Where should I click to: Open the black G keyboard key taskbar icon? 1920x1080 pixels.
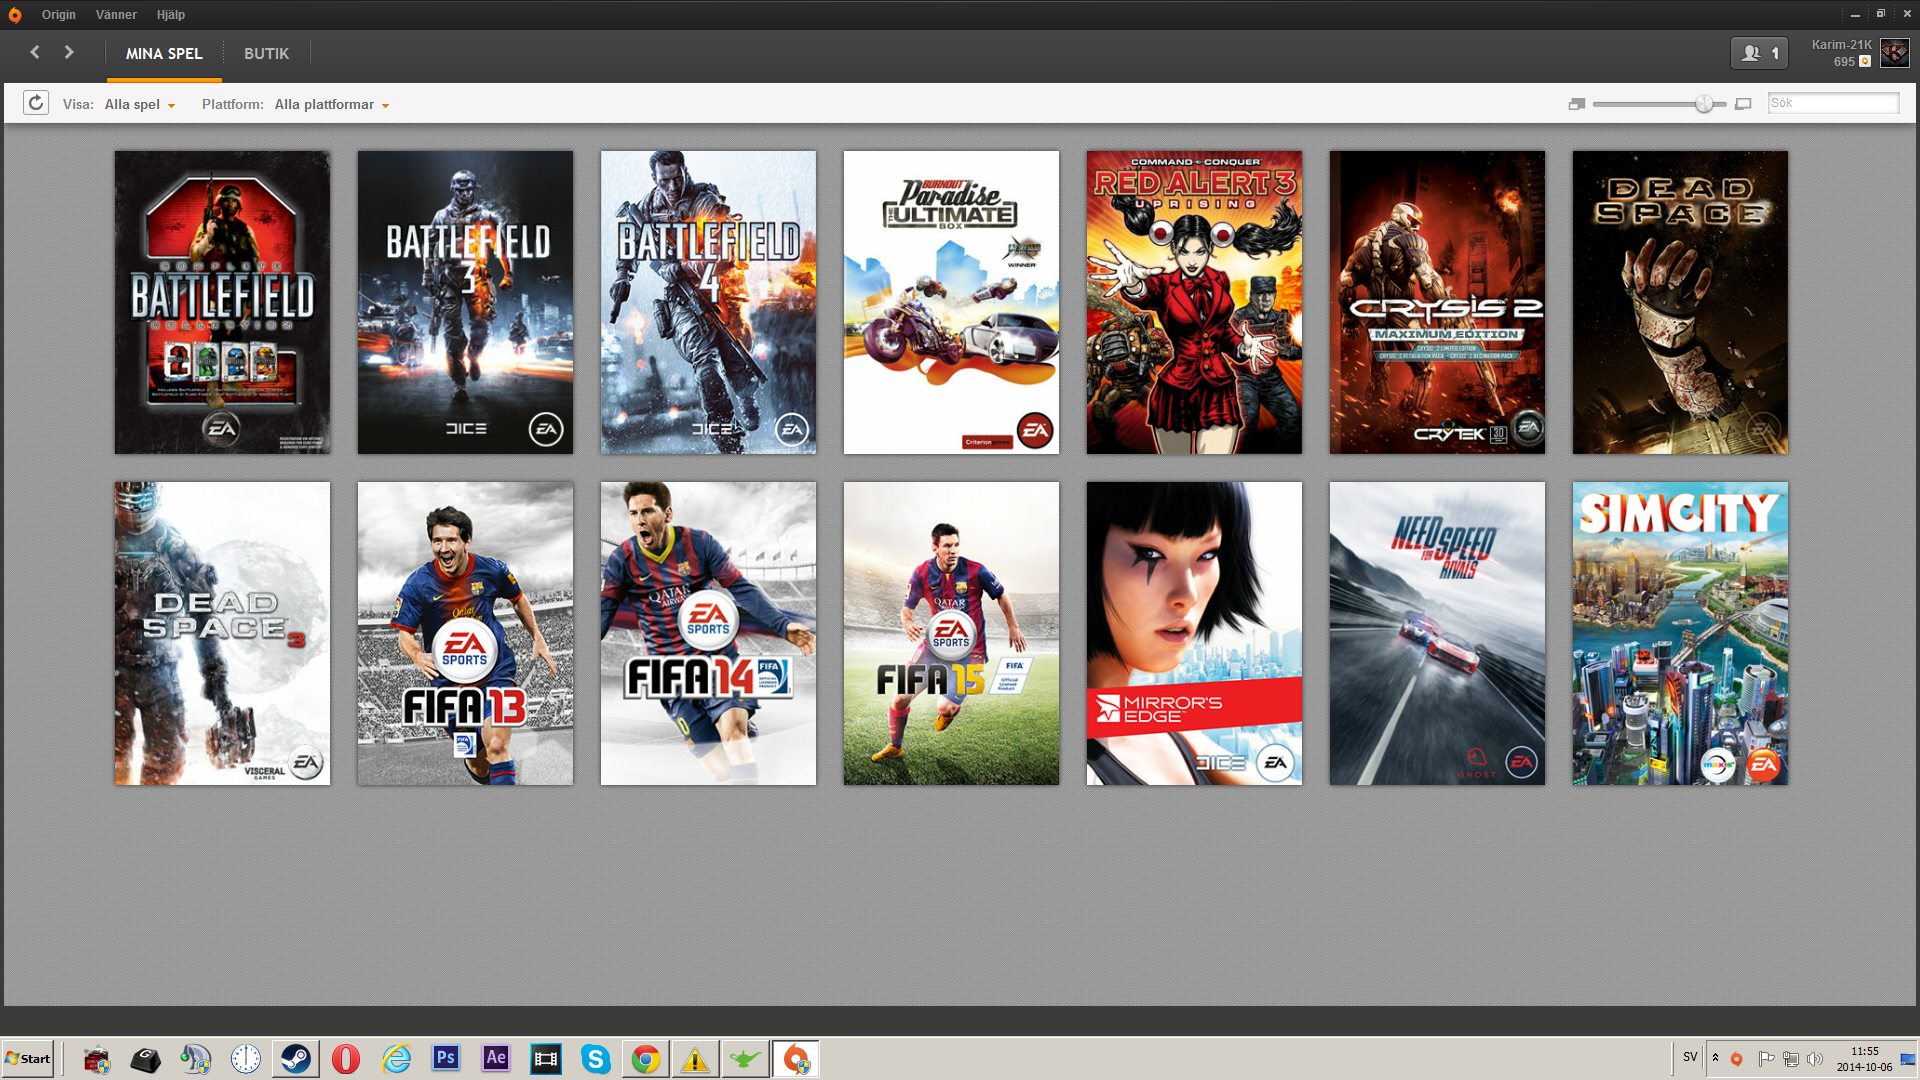click(x=146, y=1059)
